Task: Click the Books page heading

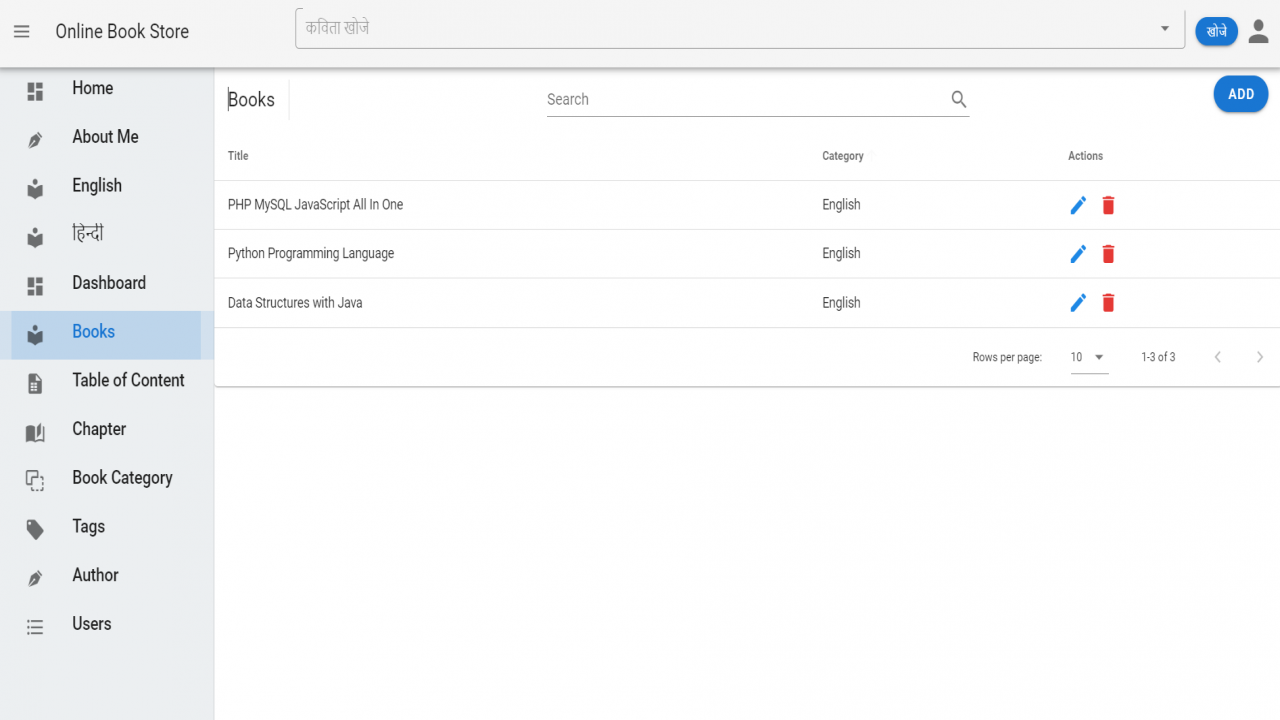Action: coord(251,100)
